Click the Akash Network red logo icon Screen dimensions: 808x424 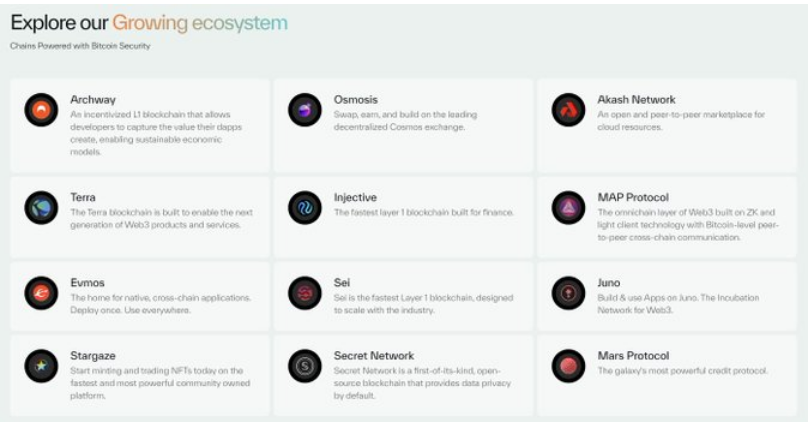(568, 110)
